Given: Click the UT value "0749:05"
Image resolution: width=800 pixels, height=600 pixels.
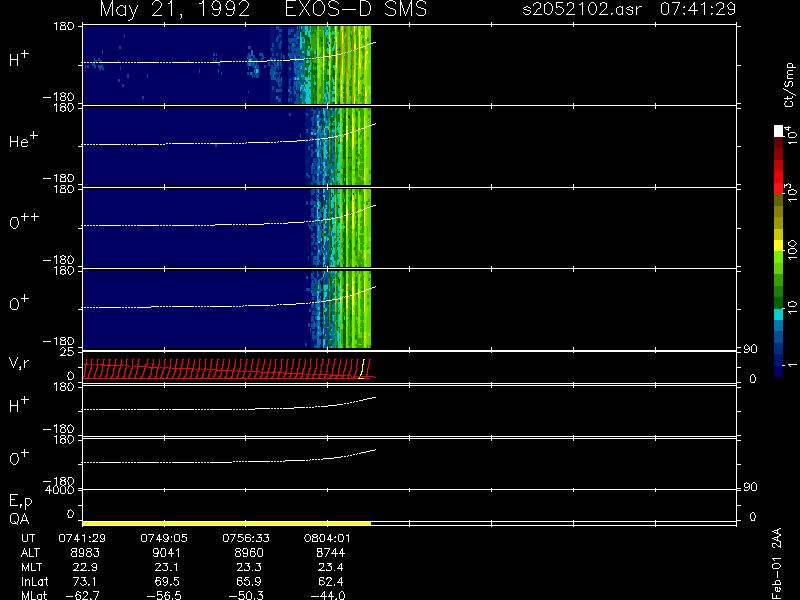Looking at the screenshot, I should point(164,538).
